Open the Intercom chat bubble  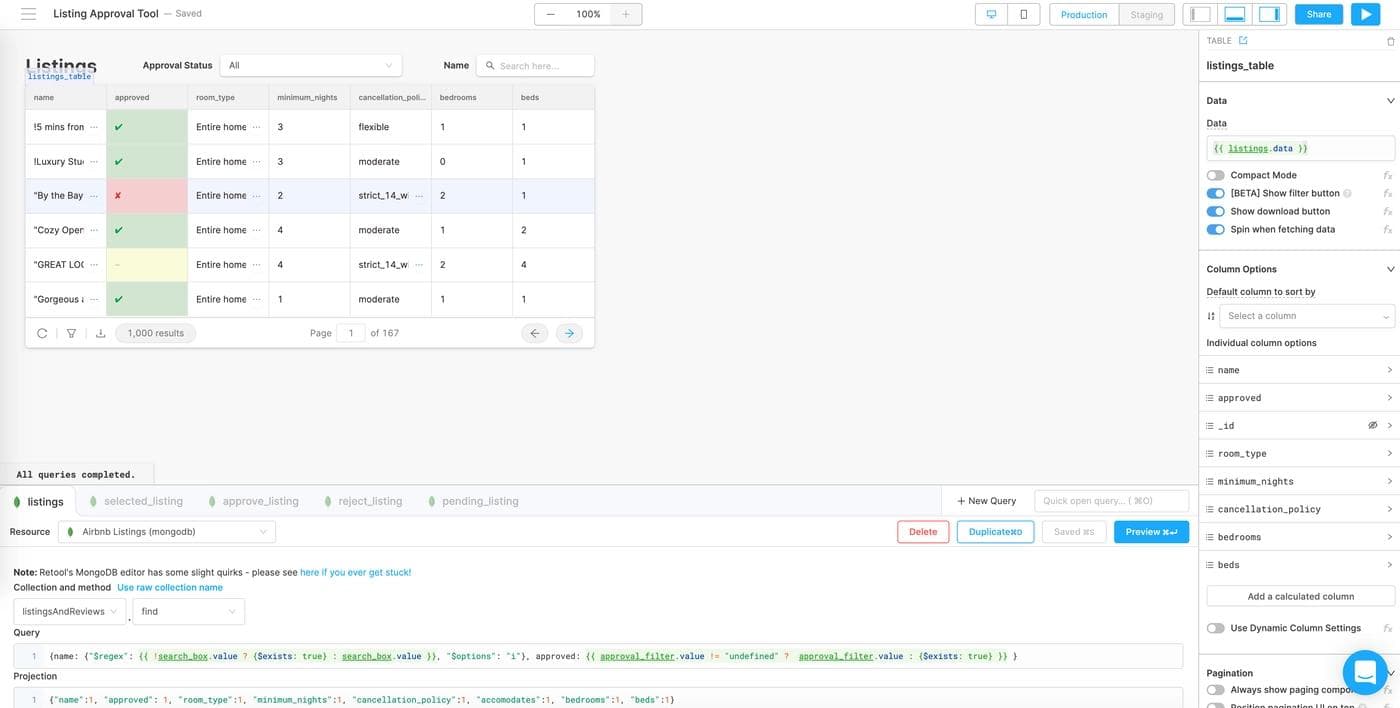tap(1365, 673)
